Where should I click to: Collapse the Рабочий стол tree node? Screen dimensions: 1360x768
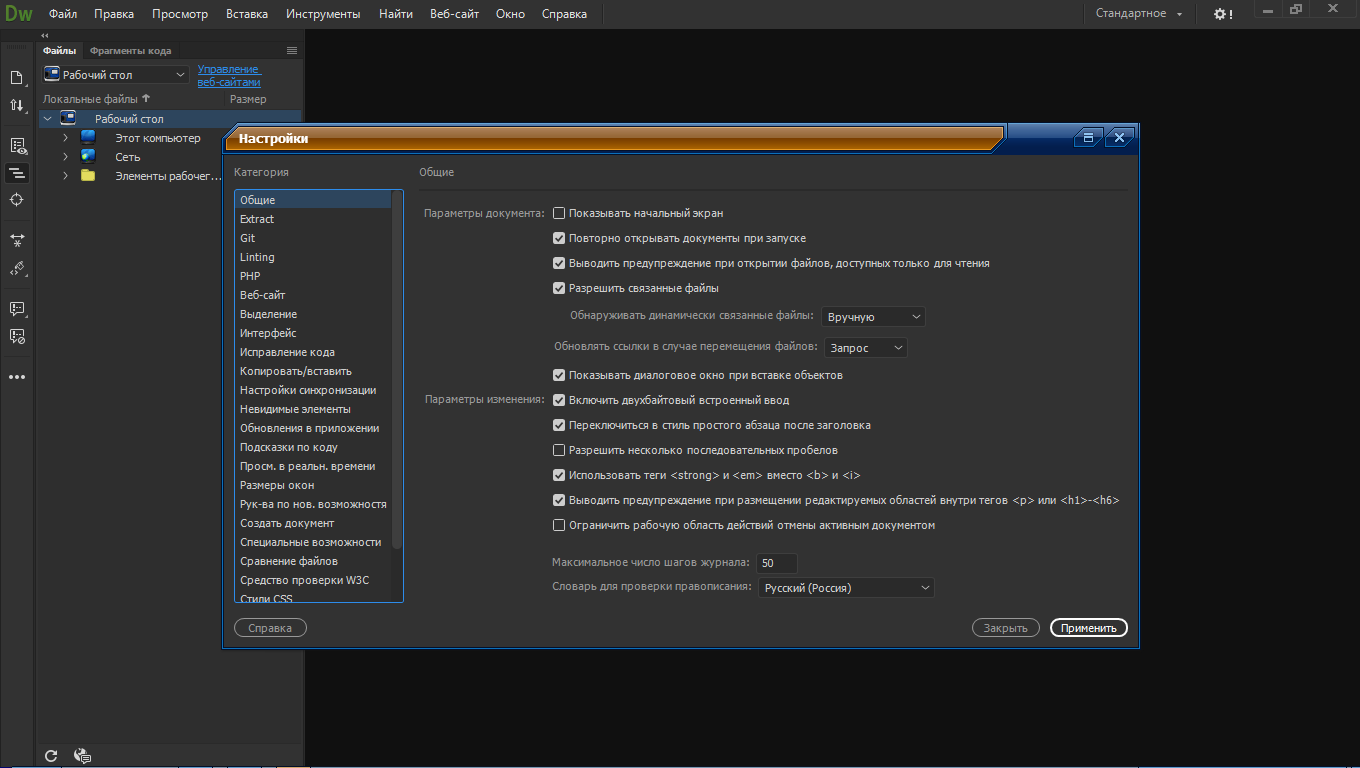pyautogui.click(x=47, y=119)
